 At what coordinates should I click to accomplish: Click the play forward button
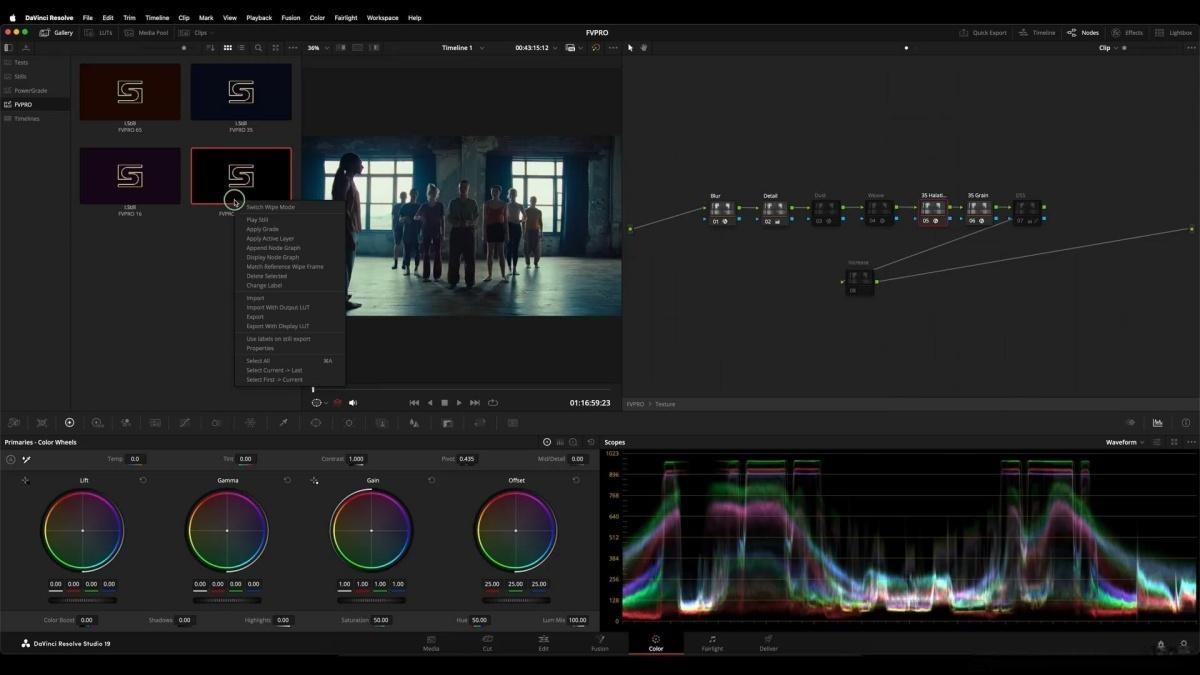[x=459, y=402]
